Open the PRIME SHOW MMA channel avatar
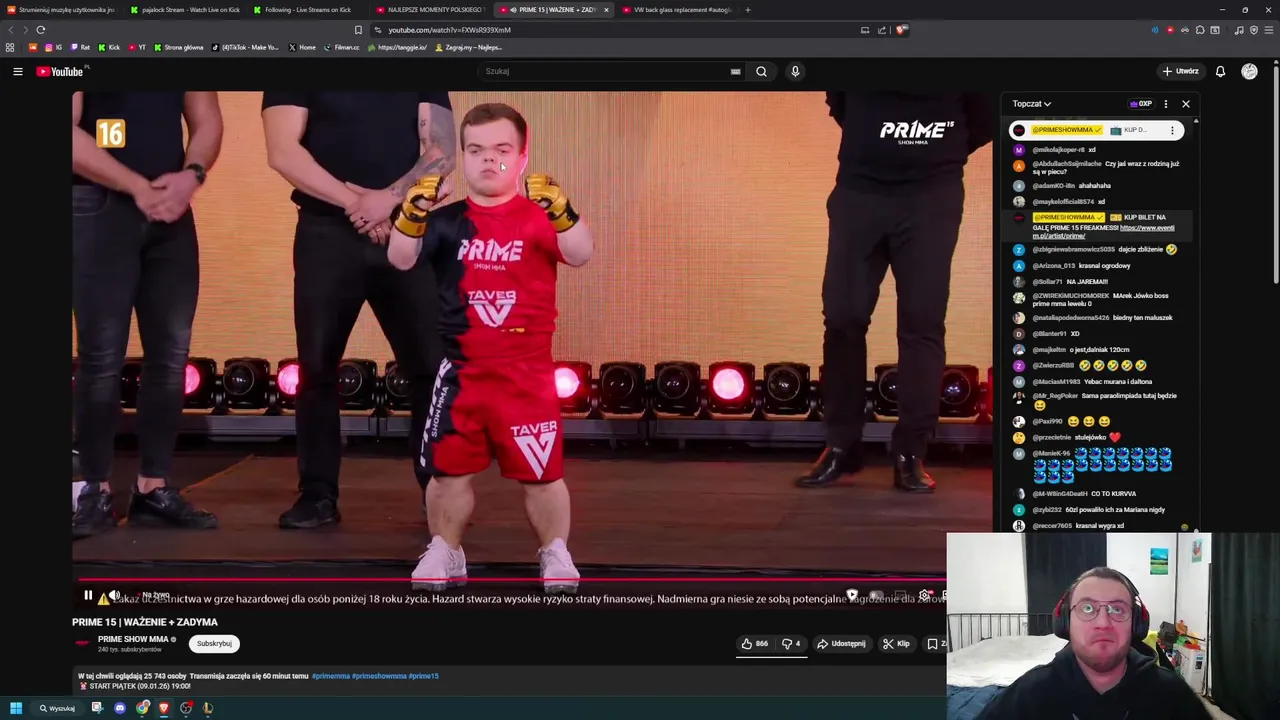The image size is (1280, 720). [x=82, y=643]
